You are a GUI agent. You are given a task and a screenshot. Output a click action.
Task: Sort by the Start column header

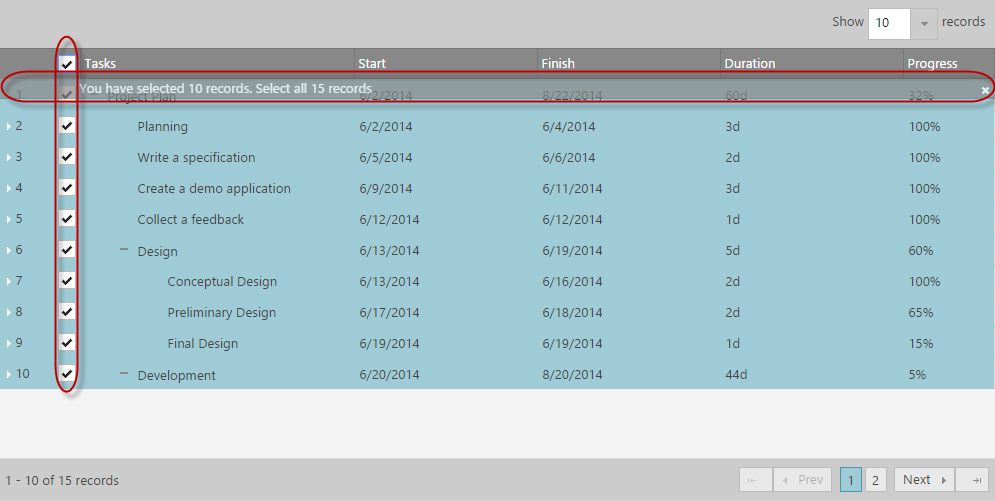tap(372, 64)
